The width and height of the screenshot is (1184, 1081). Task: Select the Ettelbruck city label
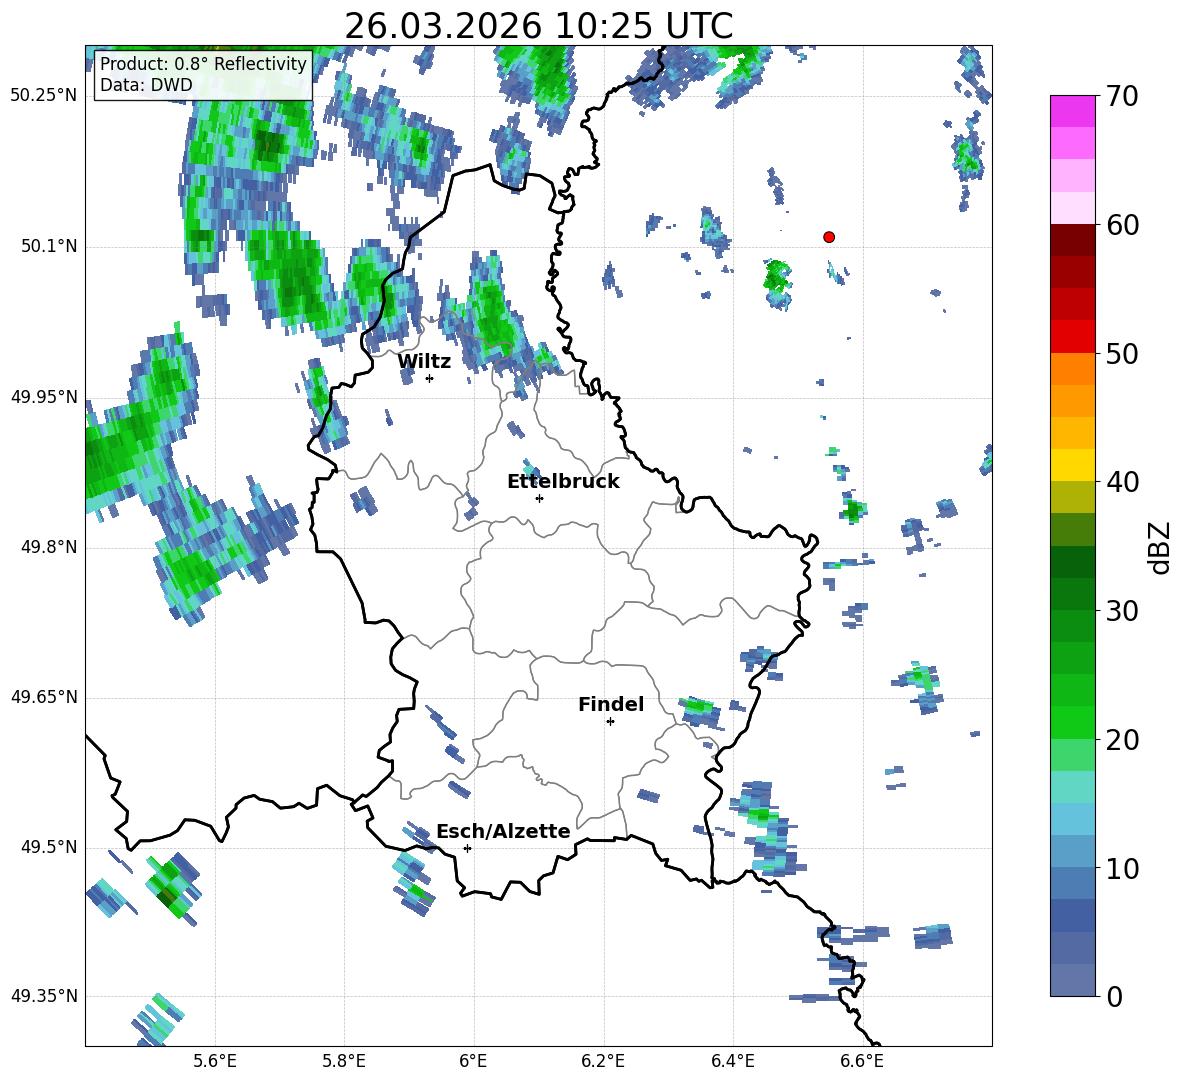coord(563,482)
